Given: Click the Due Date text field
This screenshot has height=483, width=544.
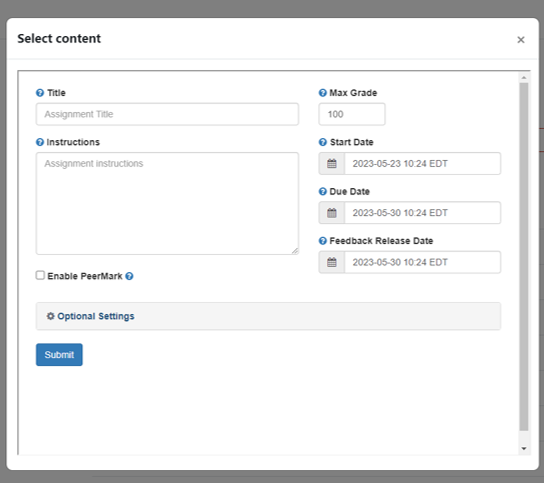Looking at the screenshot, I should pos(423,213).
